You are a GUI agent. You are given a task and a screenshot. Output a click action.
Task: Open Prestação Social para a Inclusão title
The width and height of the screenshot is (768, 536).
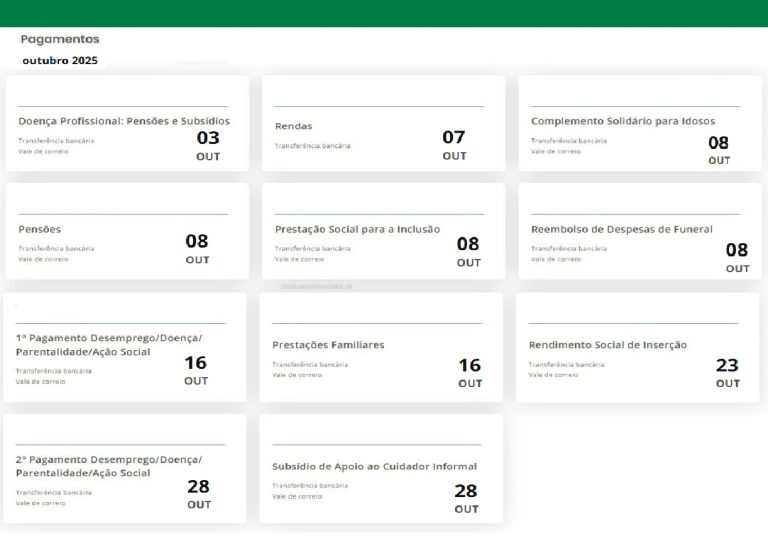[357, 229]
